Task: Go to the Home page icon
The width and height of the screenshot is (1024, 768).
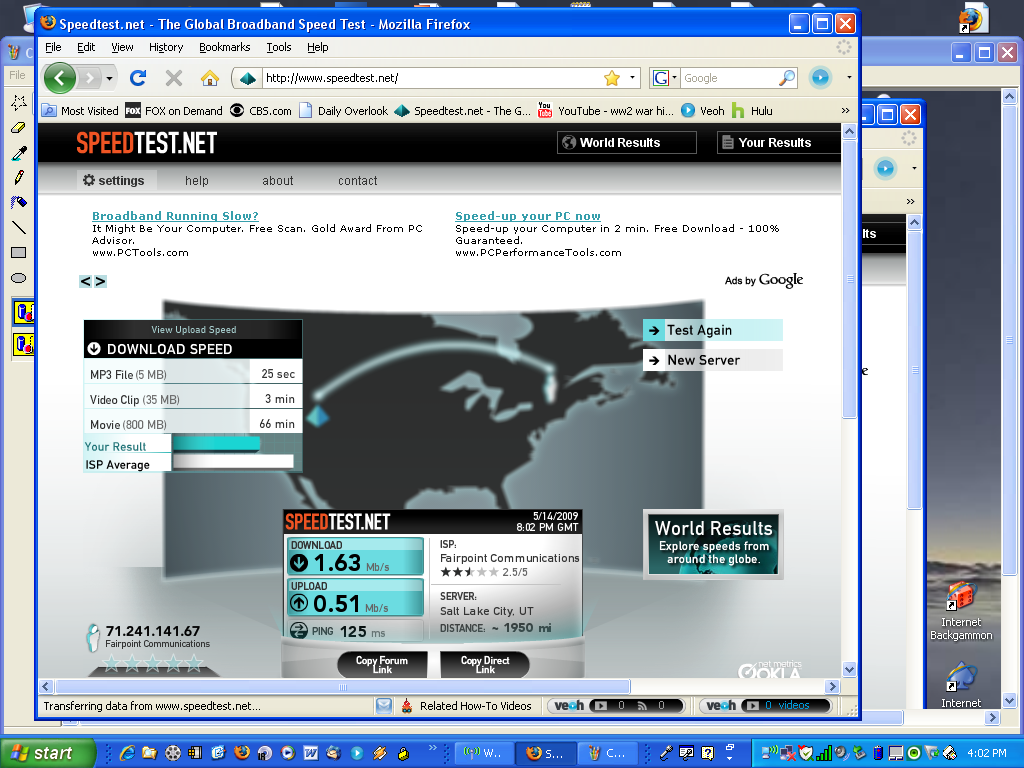Action: 209,78
